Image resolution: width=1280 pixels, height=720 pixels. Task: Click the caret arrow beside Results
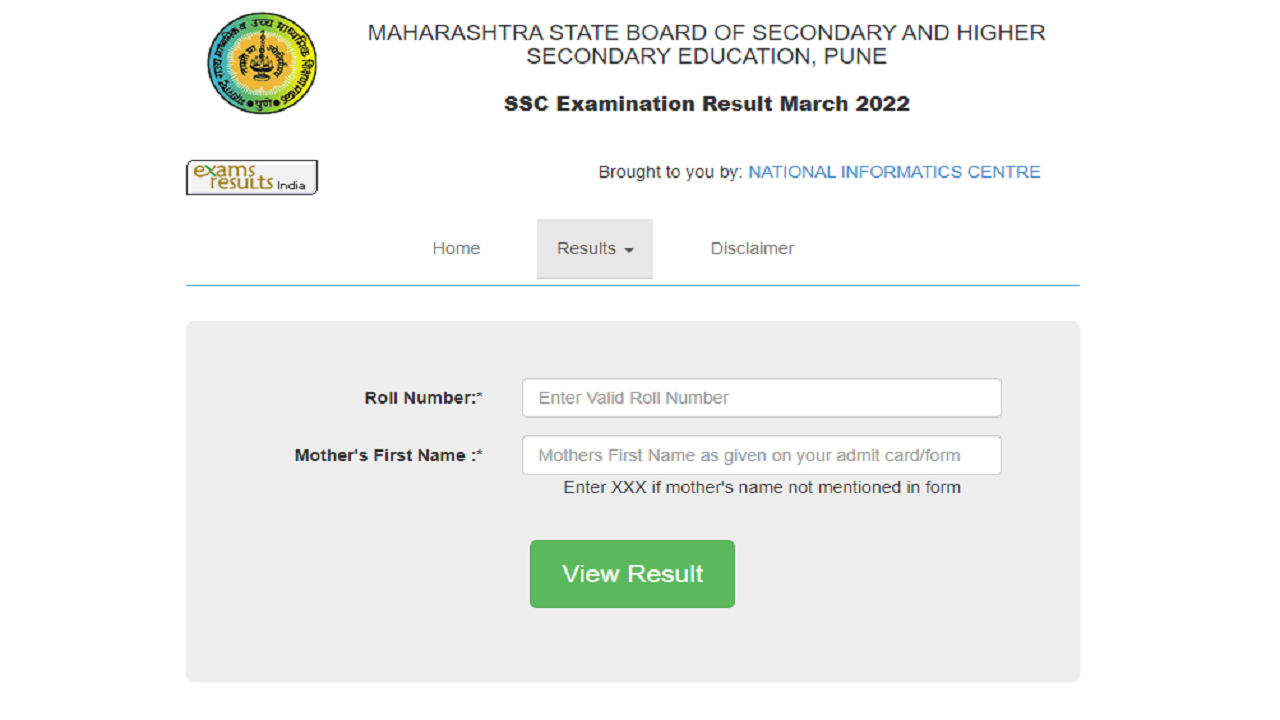pyautogui.click(x=629, y=250)
